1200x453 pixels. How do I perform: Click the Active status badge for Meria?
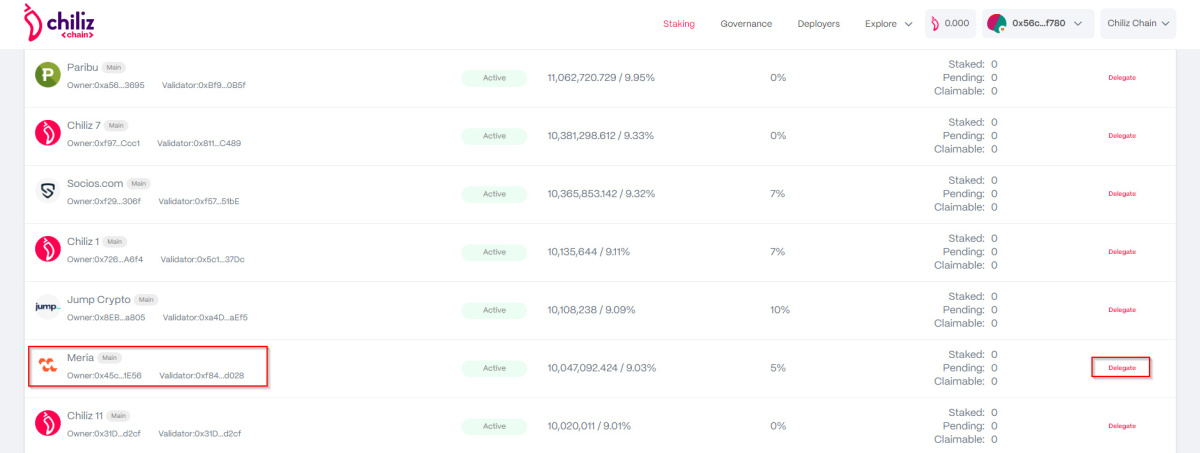click(x=494, y=368)
